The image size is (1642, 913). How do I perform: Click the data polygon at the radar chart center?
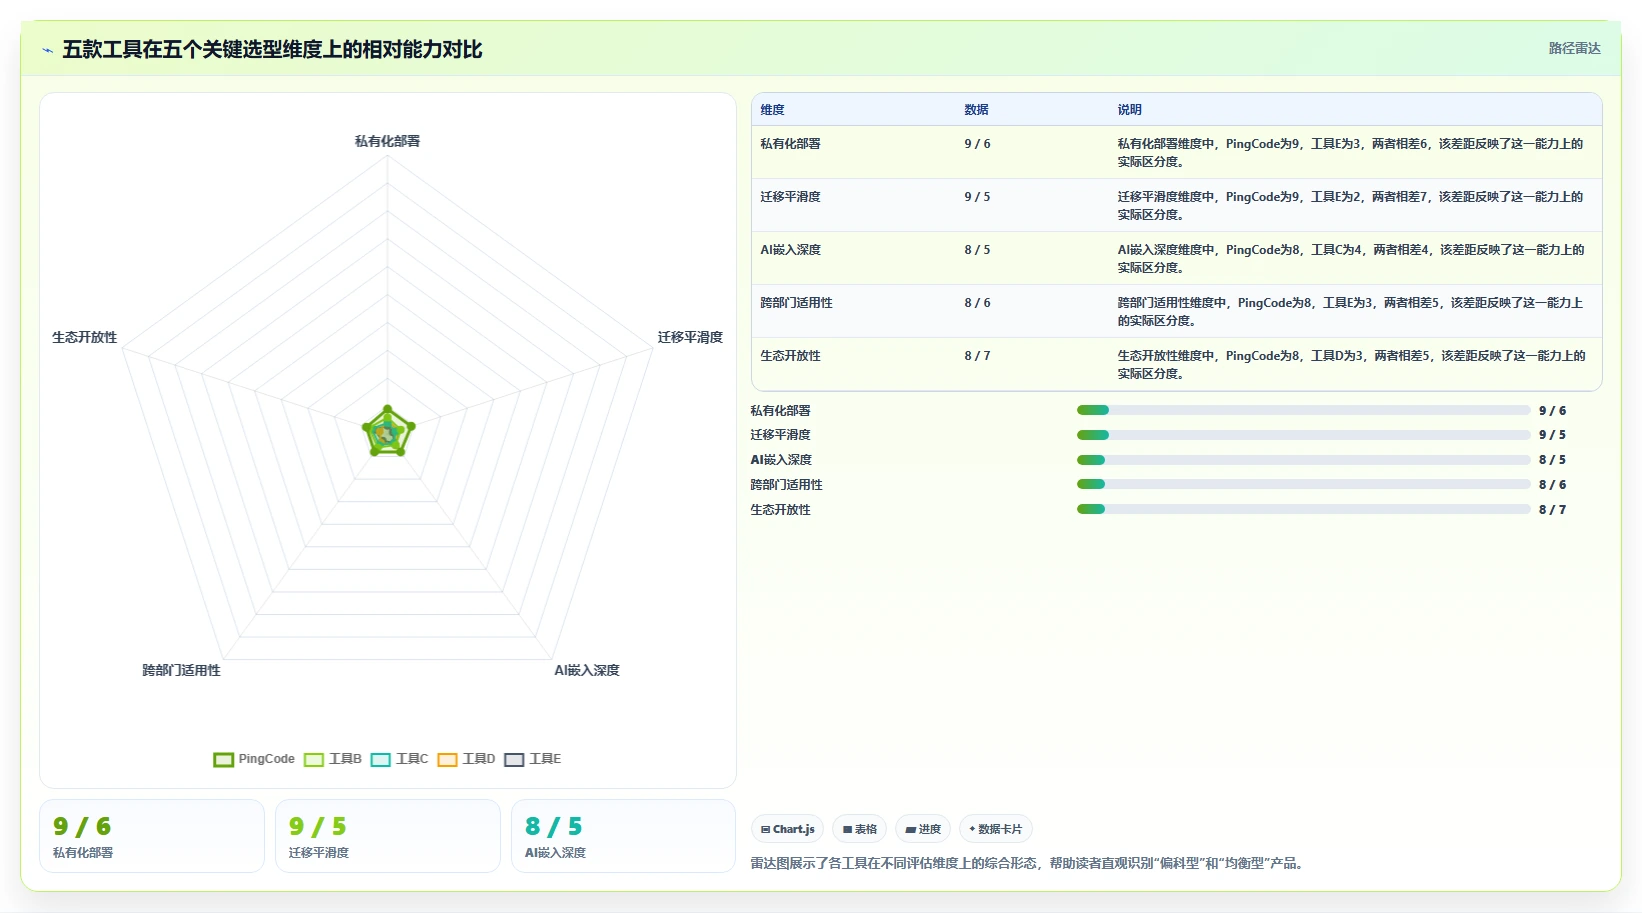tap(388, 432)
